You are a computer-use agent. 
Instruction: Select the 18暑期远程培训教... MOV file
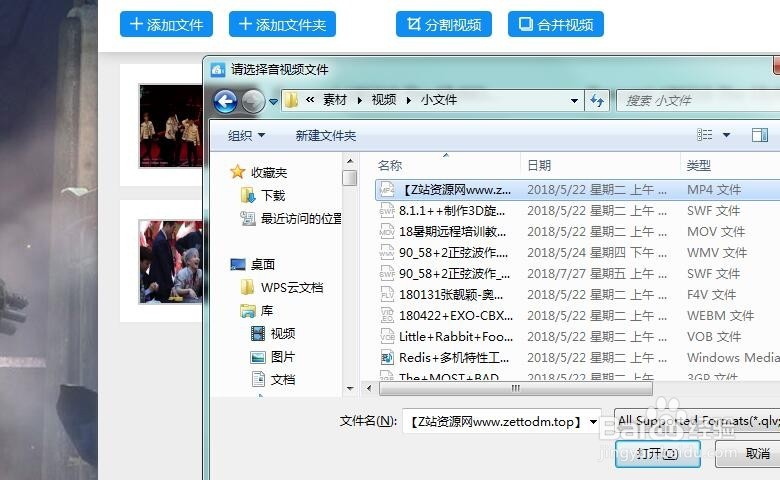[x=577, y=231]
